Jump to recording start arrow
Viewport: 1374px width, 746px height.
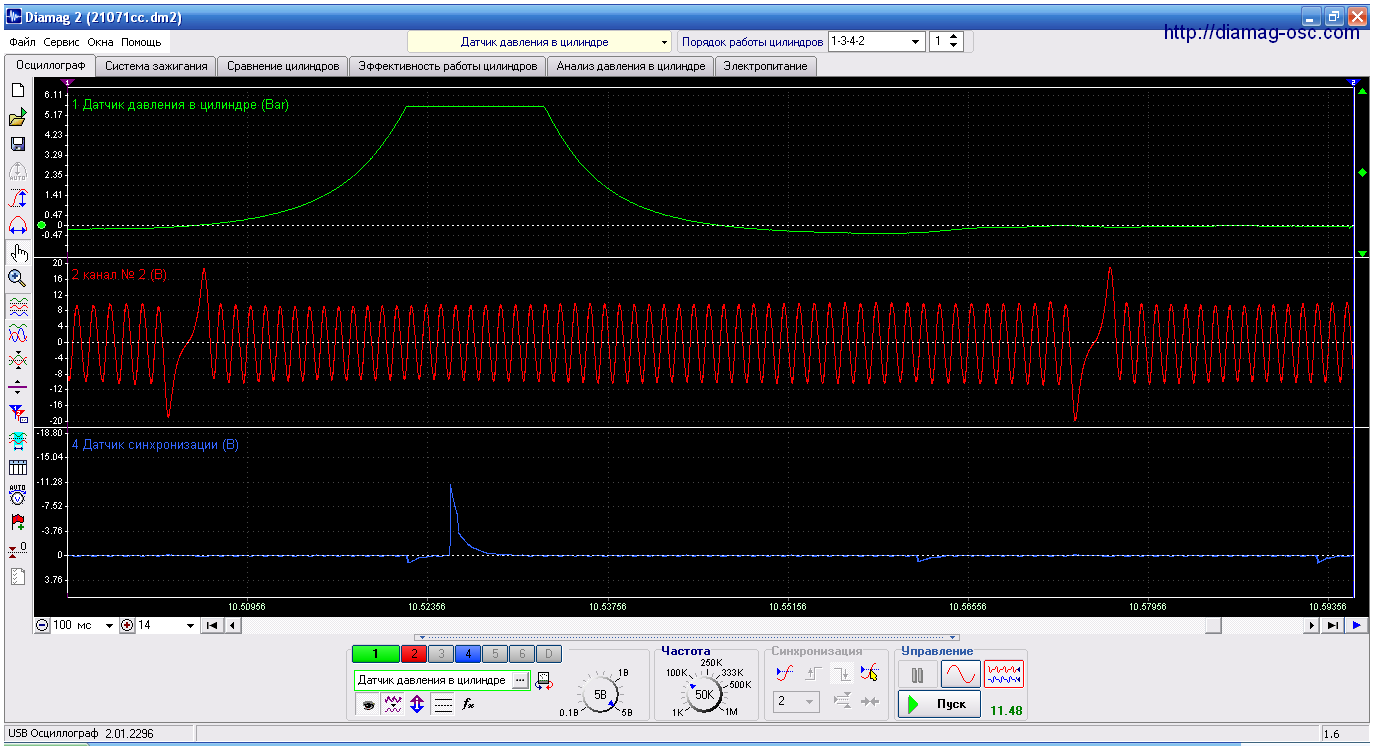pyautogui.click(x=212, y=625)
